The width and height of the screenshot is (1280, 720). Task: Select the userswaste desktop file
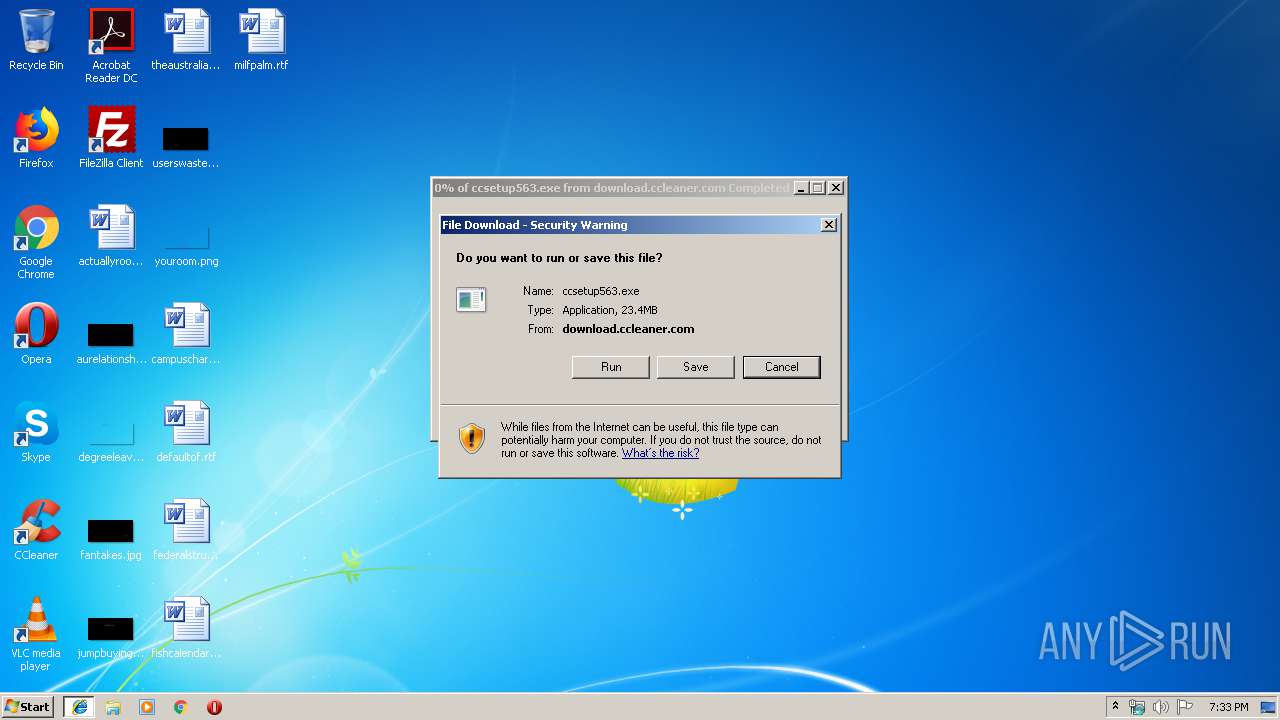click(x=186, y=146)
